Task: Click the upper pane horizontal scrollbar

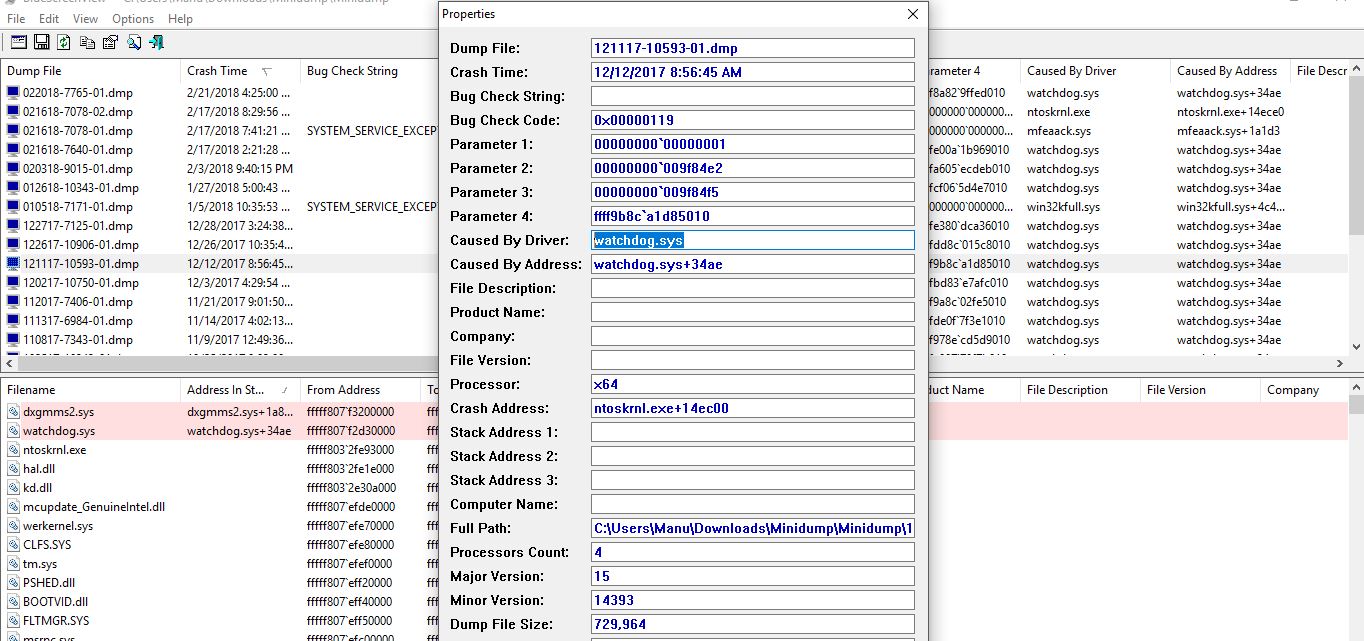Action: [220, 363]
